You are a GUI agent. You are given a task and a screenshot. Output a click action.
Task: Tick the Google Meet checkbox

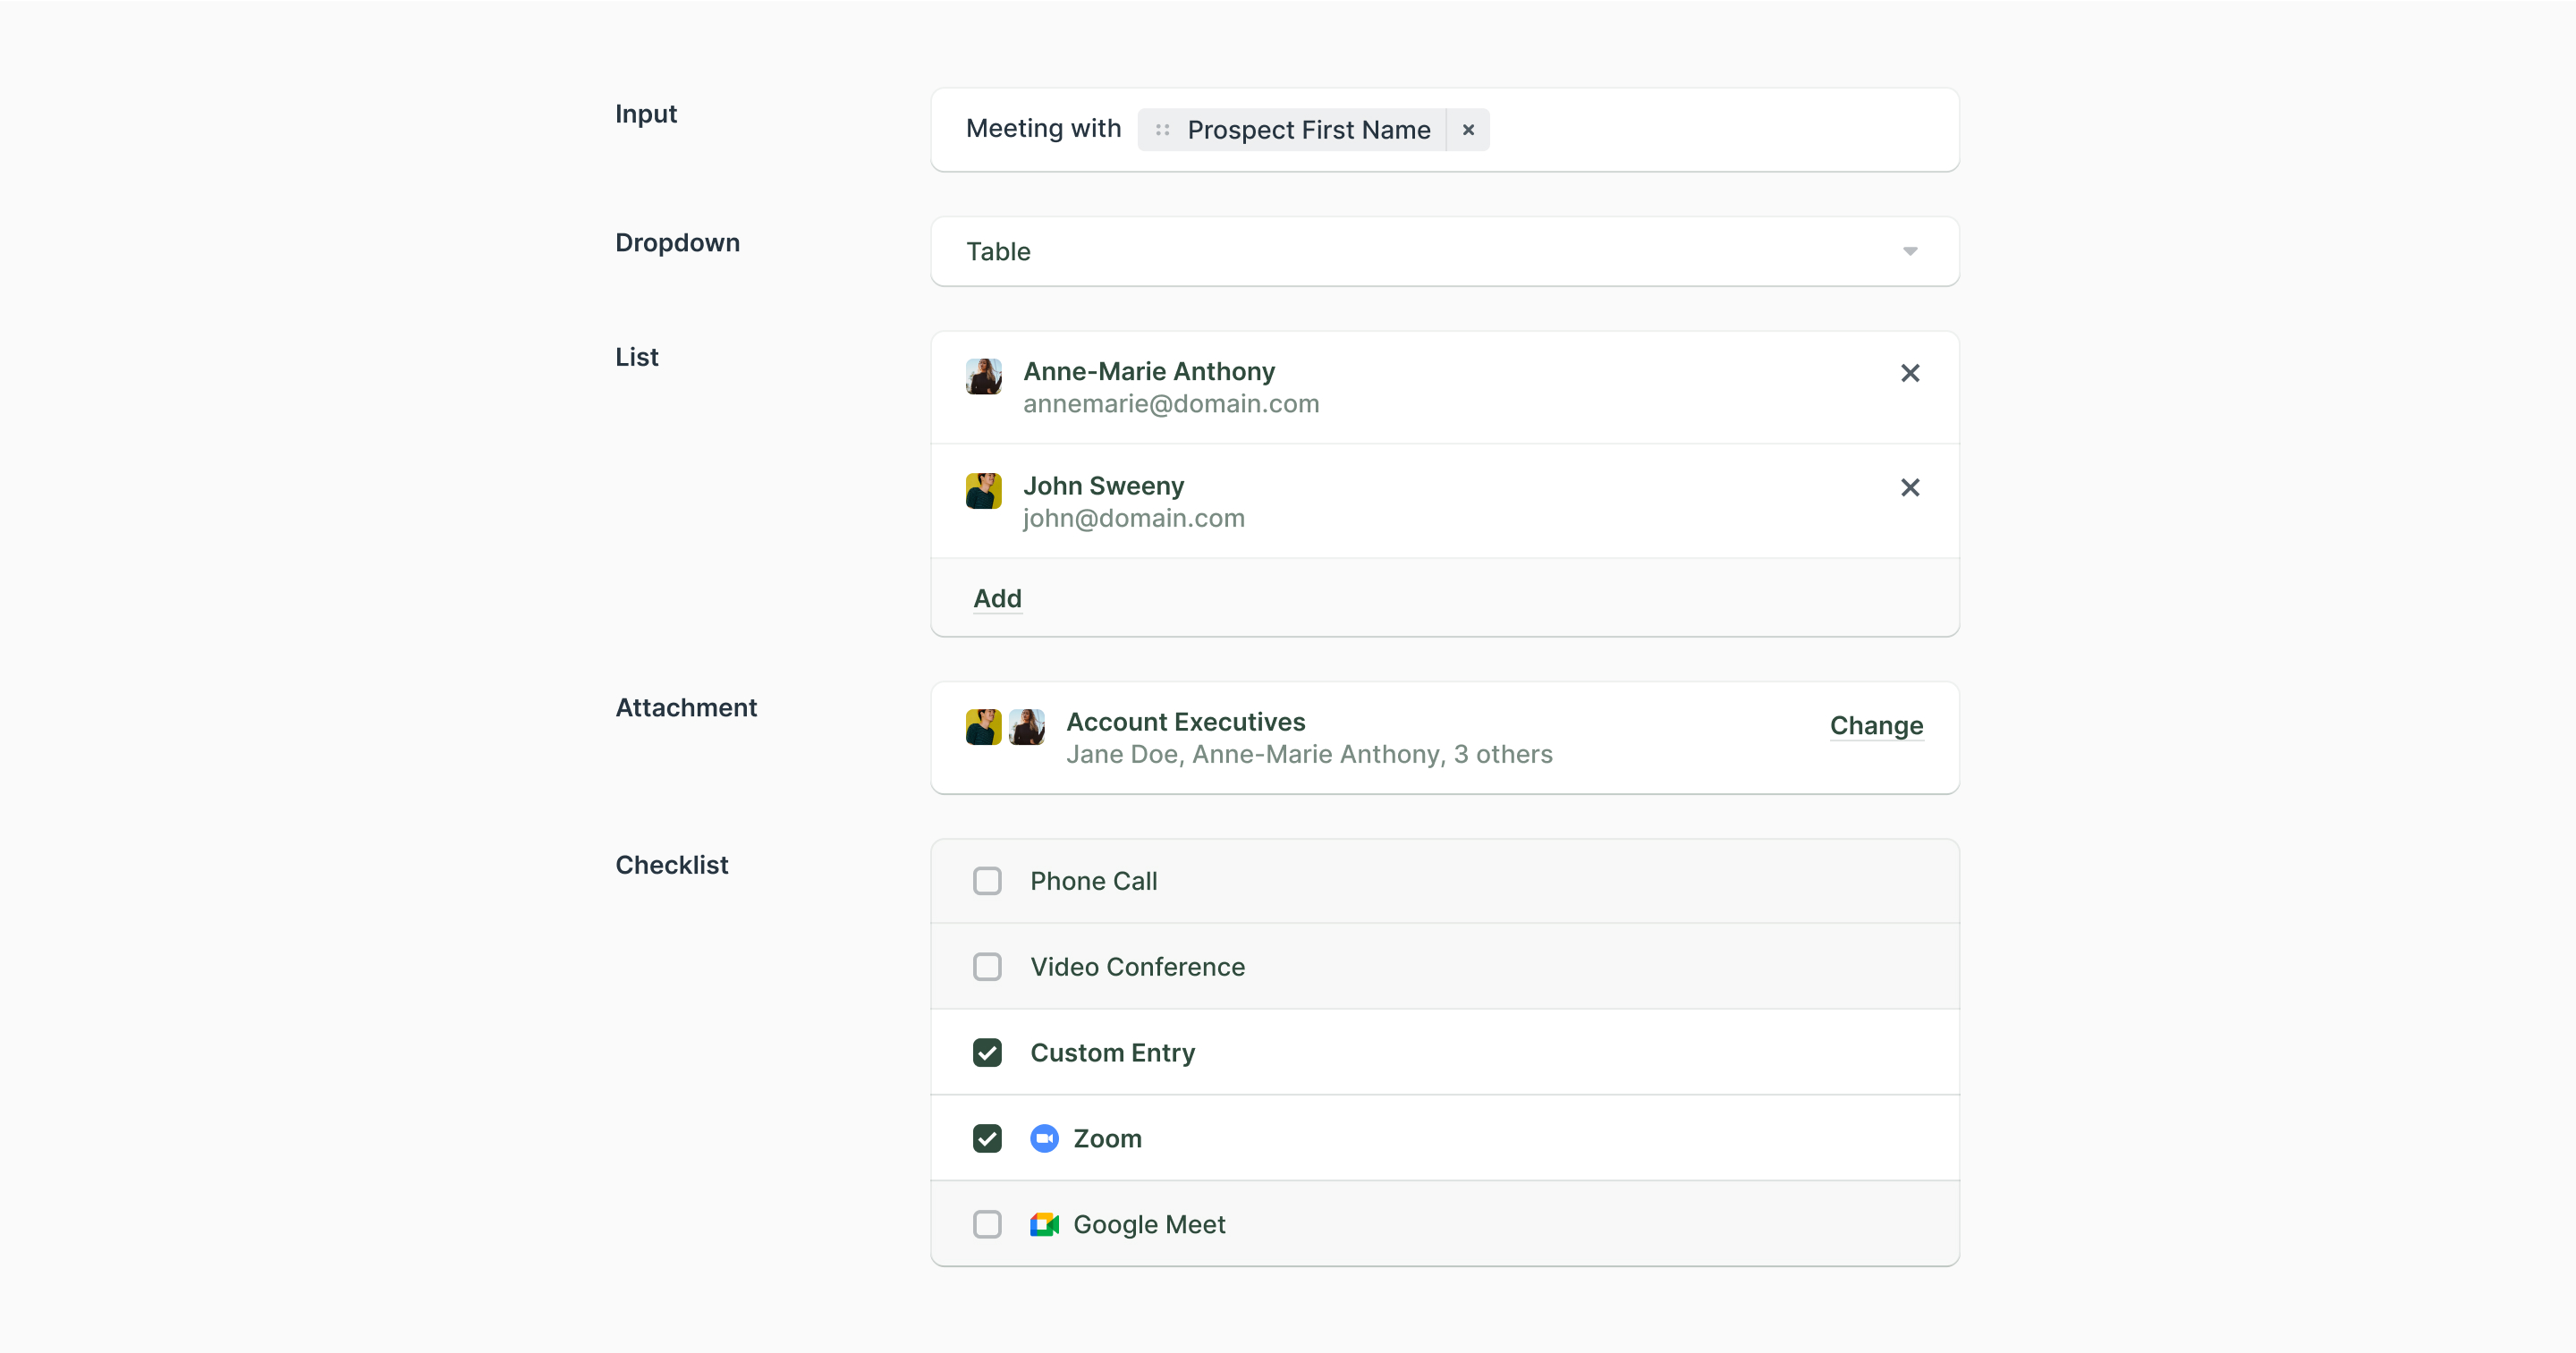pyautogui.click(x=987, y=1224)
